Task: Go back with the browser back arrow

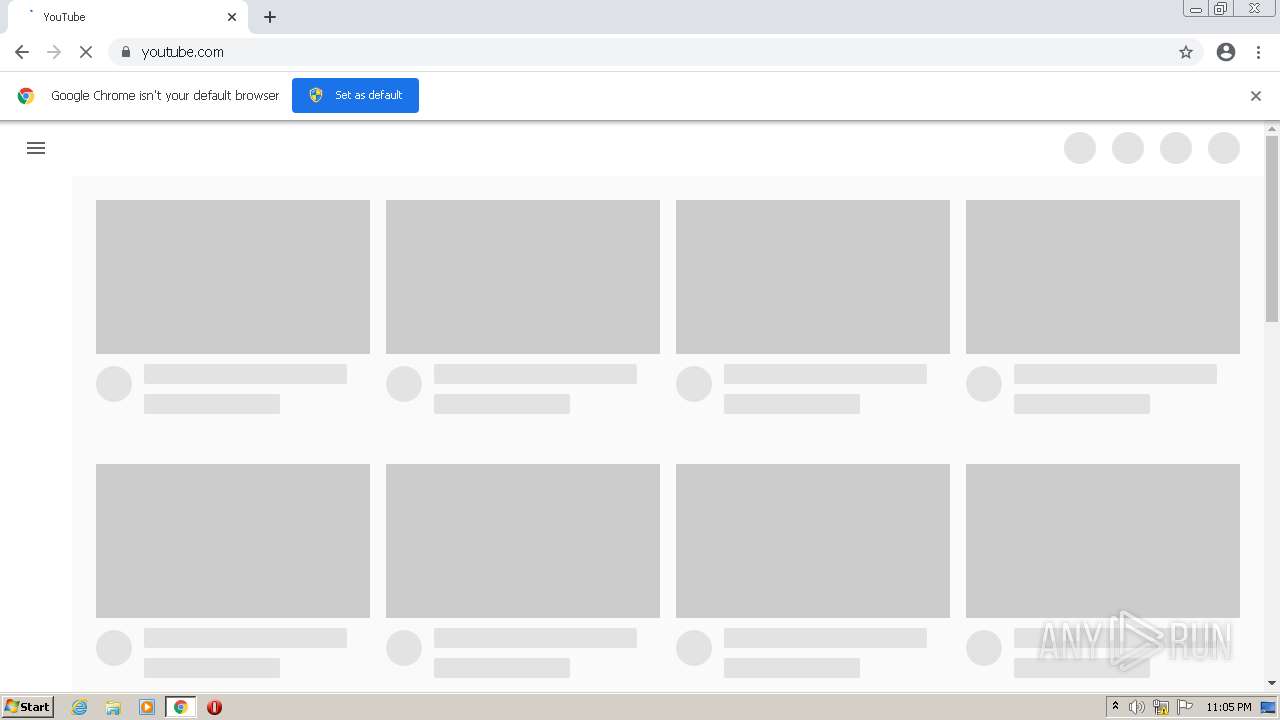Action: (22, 52)
